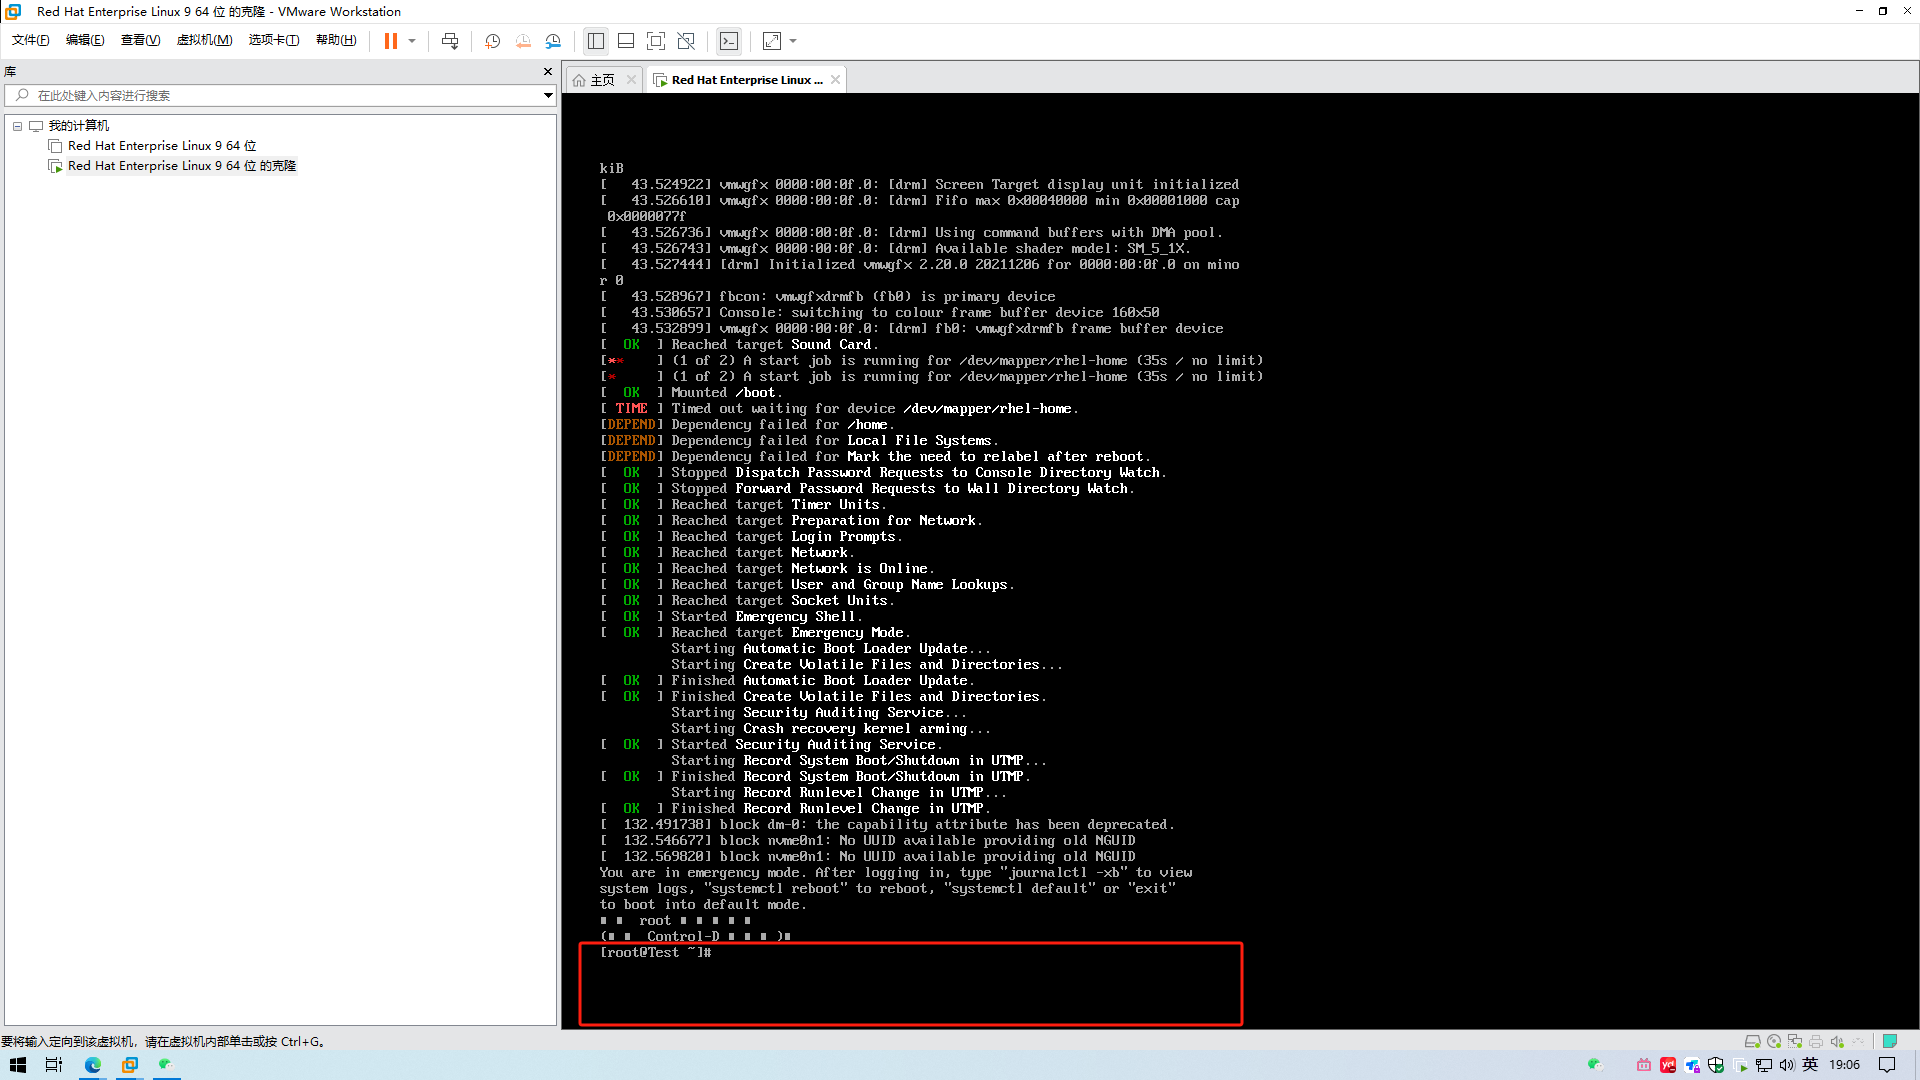The width and height of the screenshot is (1920, 1080).
Task: Toggle the console view icon
Action: [x=729, y=41]
